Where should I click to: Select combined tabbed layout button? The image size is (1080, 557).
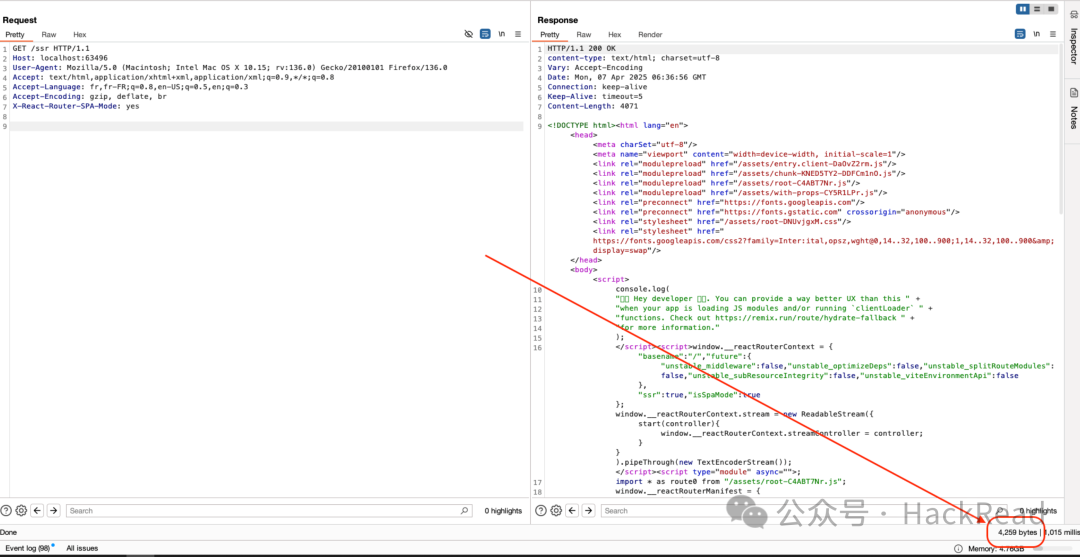(x=1051, y=9)
